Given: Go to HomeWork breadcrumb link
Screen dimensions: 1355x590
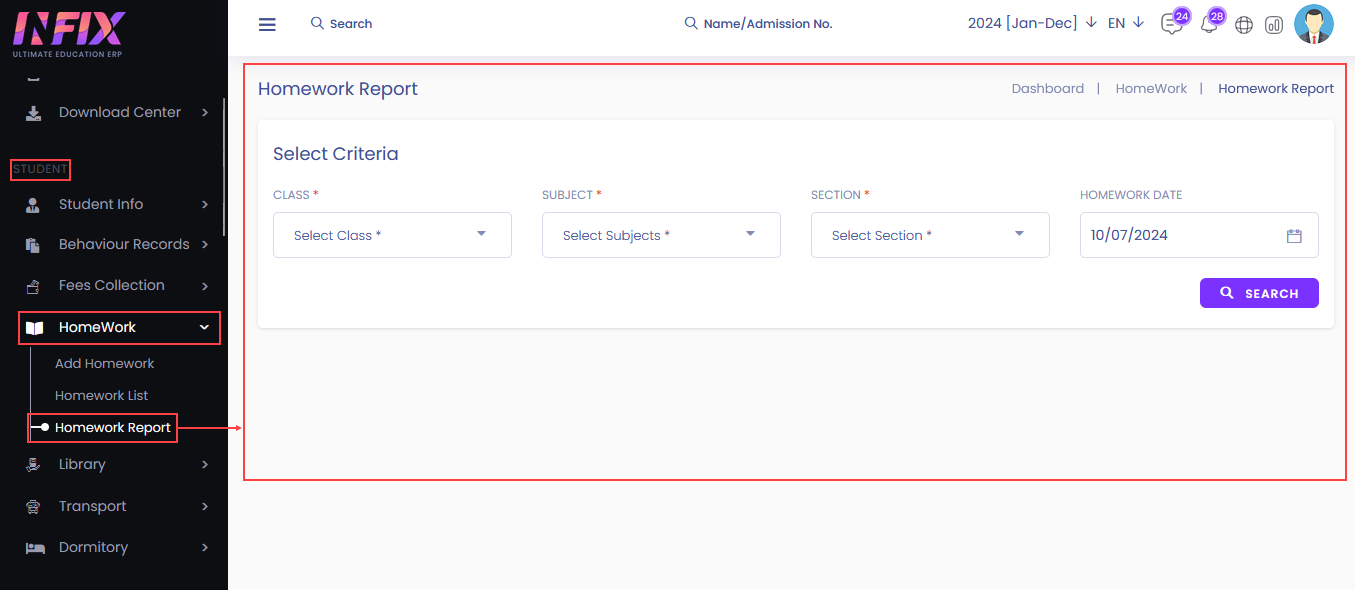Looking at the screenshot, I should pos(1151,89).
